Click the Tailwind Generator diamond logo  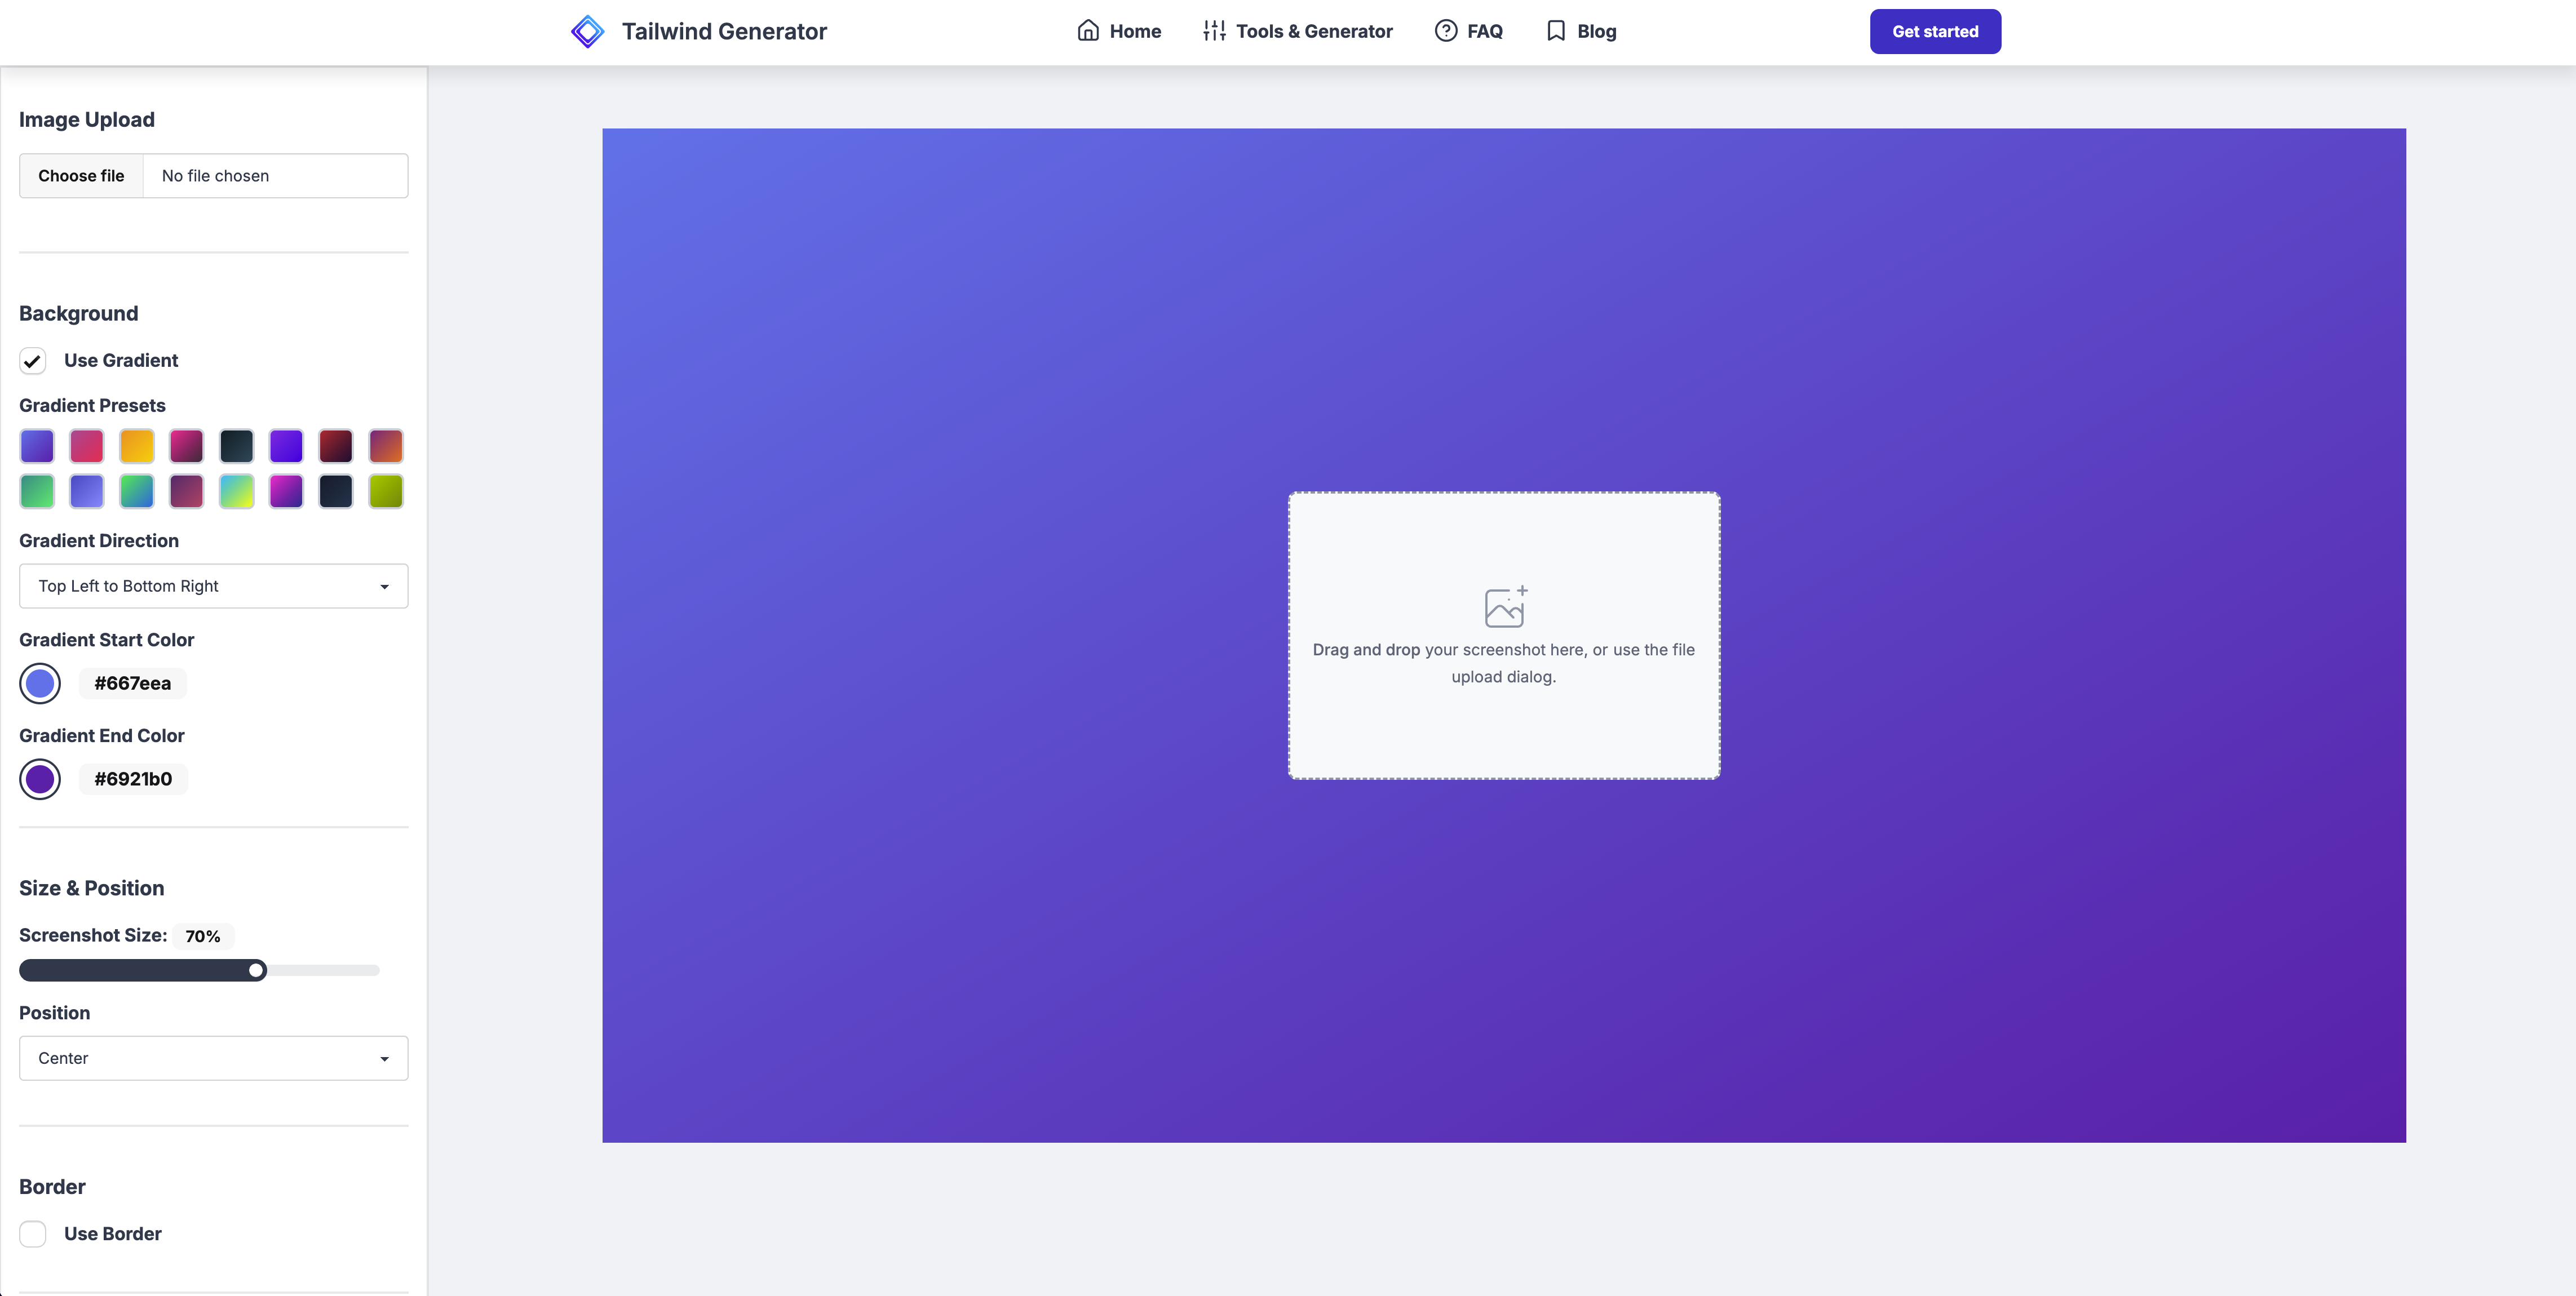587,31
